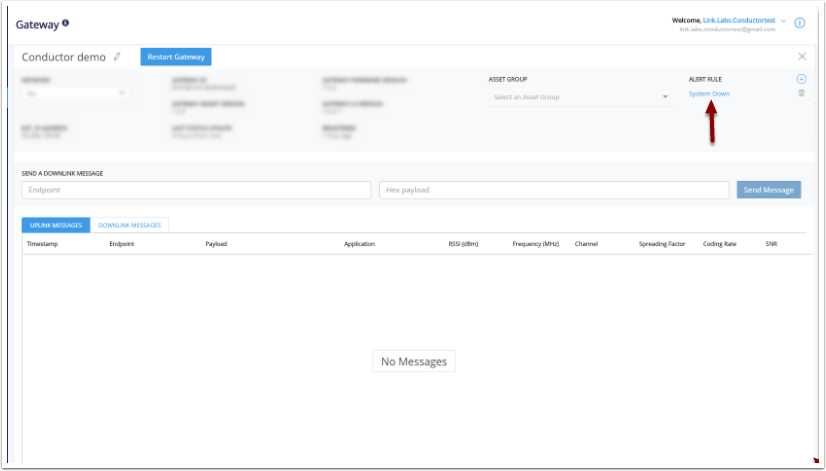
Task: Click the info icon next to Gateway title
Action: click(x=66, y=22)
